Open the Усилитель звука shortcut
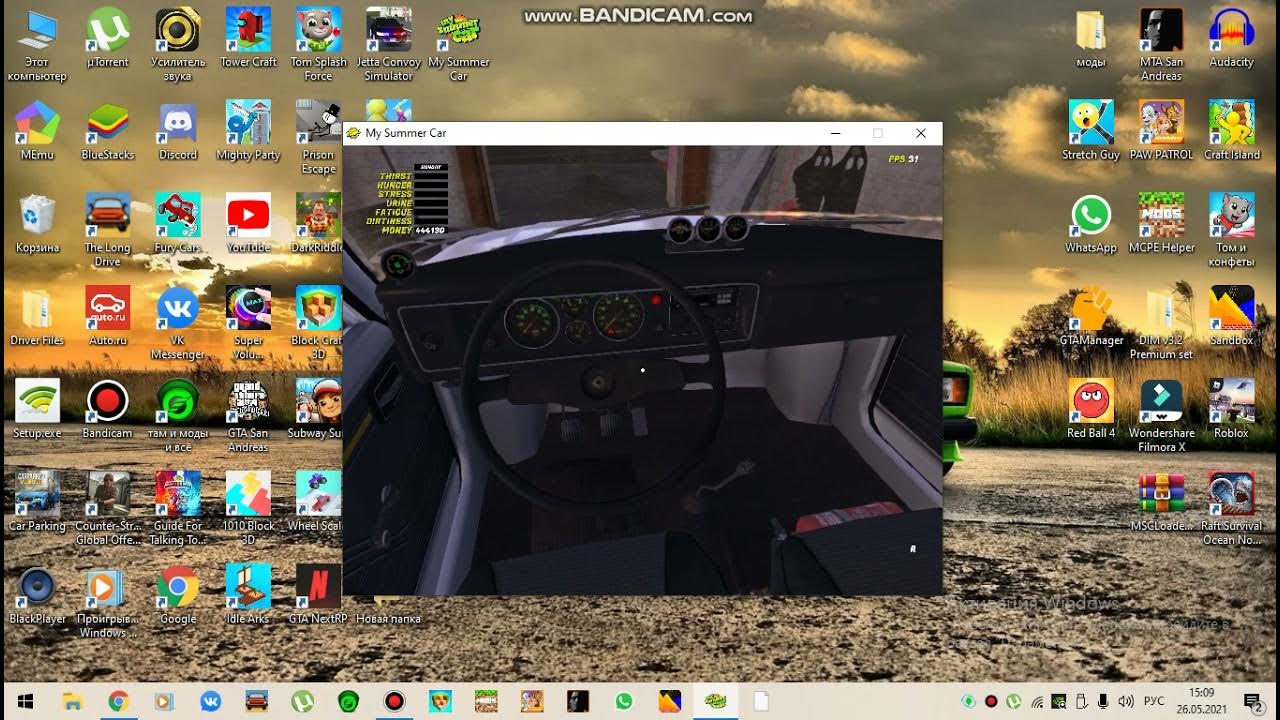 coord(178,45)
